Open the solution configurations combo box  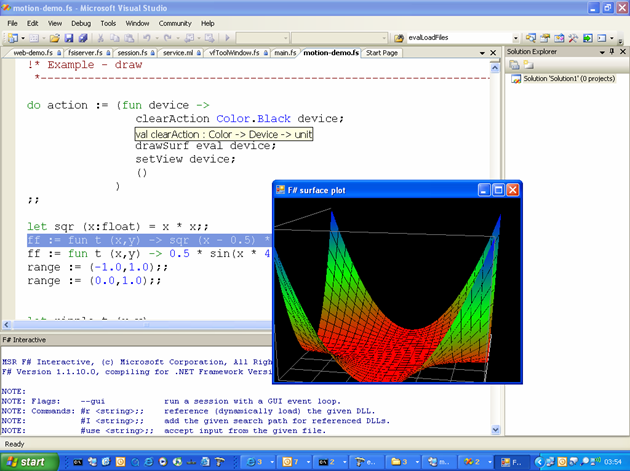262,38
